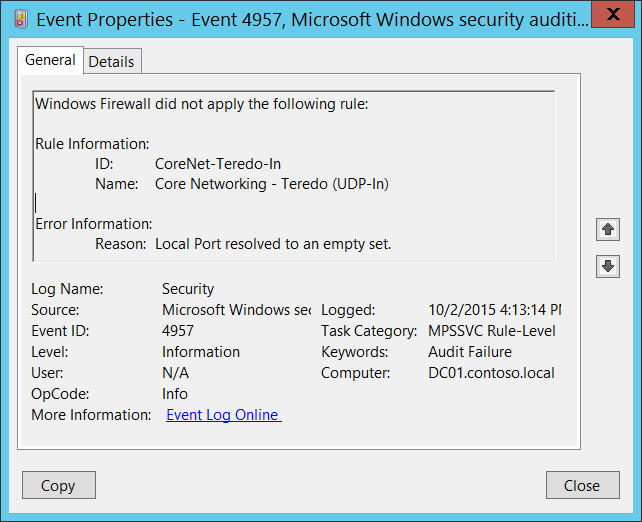Click the Event ID value 4957
The image size is (642, 522).
tap(178, 331)
